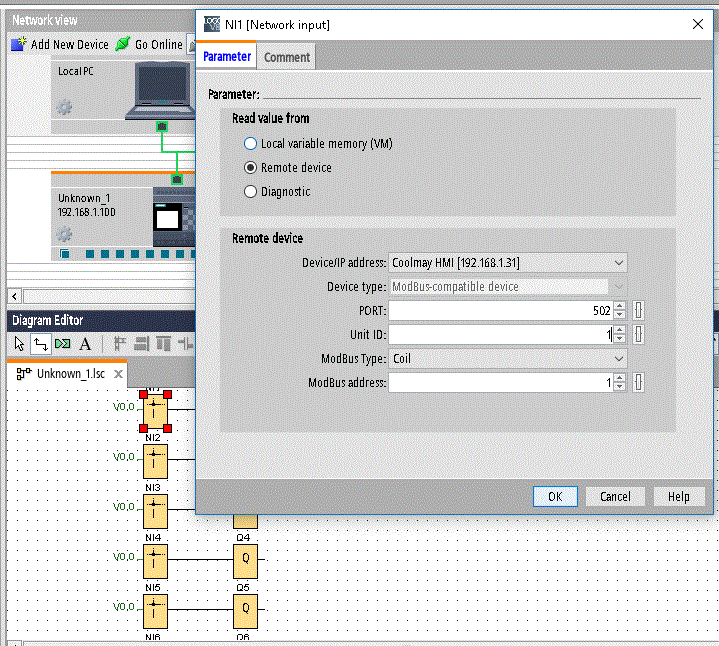The image size is (719, 646).
Task: Click the Unknown_1 192.168.1.100 device label
Action: coord(86,205)
